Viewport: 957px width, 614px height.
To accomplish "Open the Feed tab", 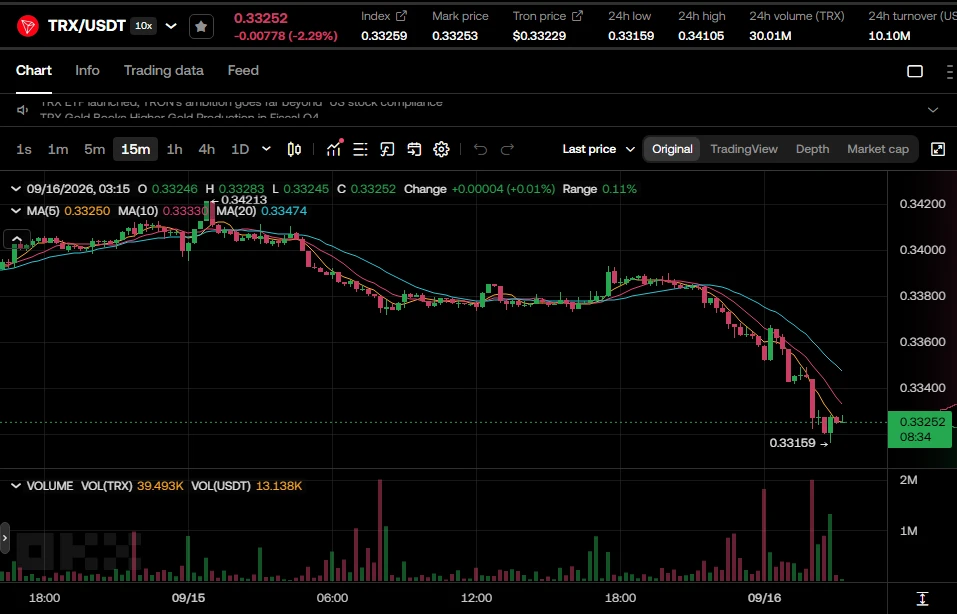I will (x=243, y=71).
